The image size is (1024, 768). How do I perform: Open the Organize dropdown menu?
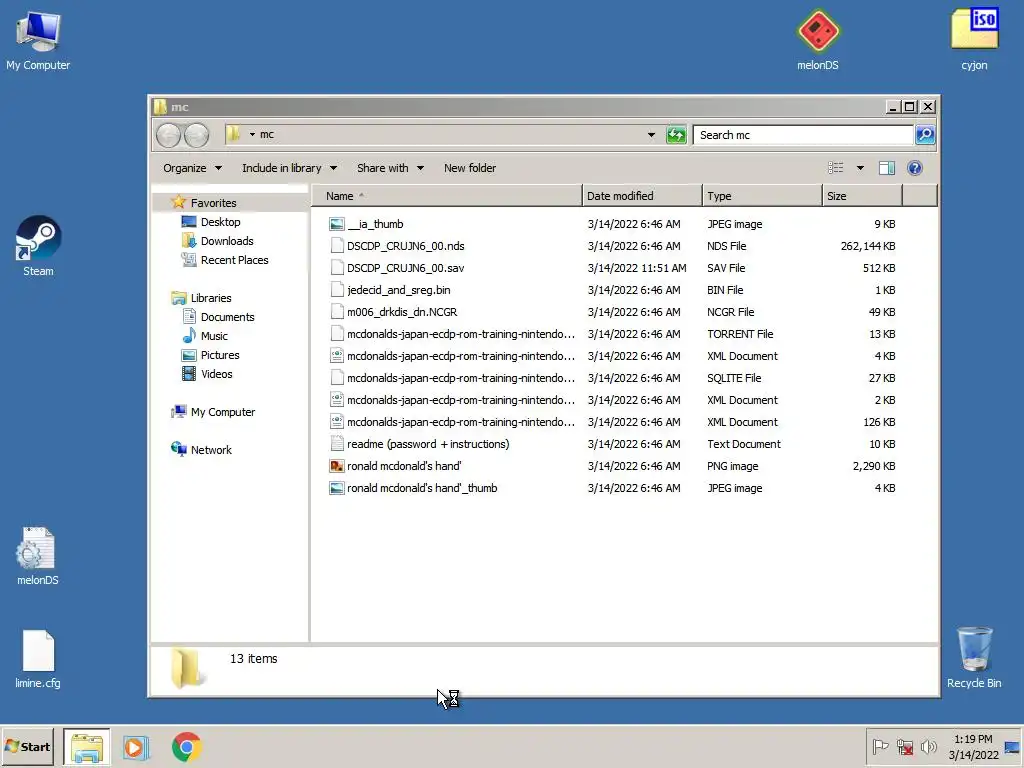192,168
